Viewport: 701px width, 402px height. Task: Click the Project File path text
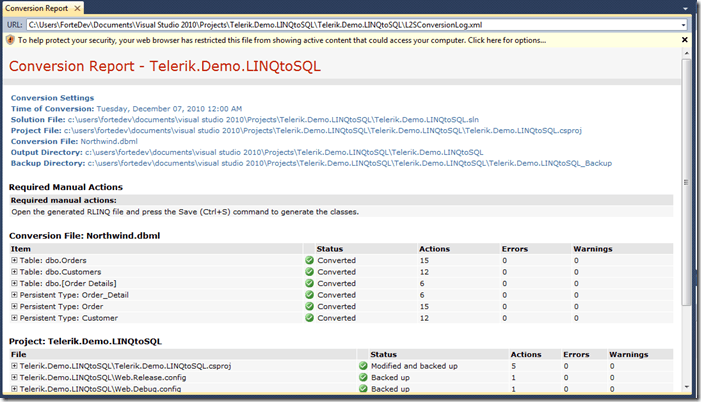tap(323, 131)
